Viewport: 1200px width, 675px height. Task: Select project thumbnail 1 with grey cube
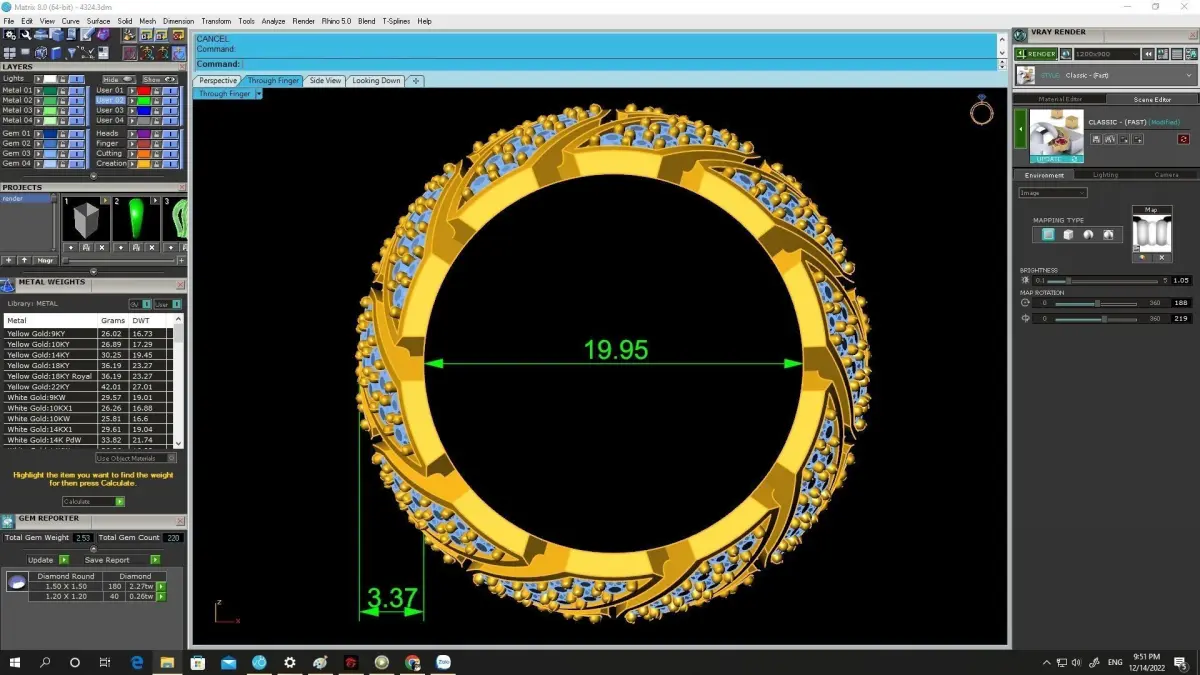click(x=86, y=218)
